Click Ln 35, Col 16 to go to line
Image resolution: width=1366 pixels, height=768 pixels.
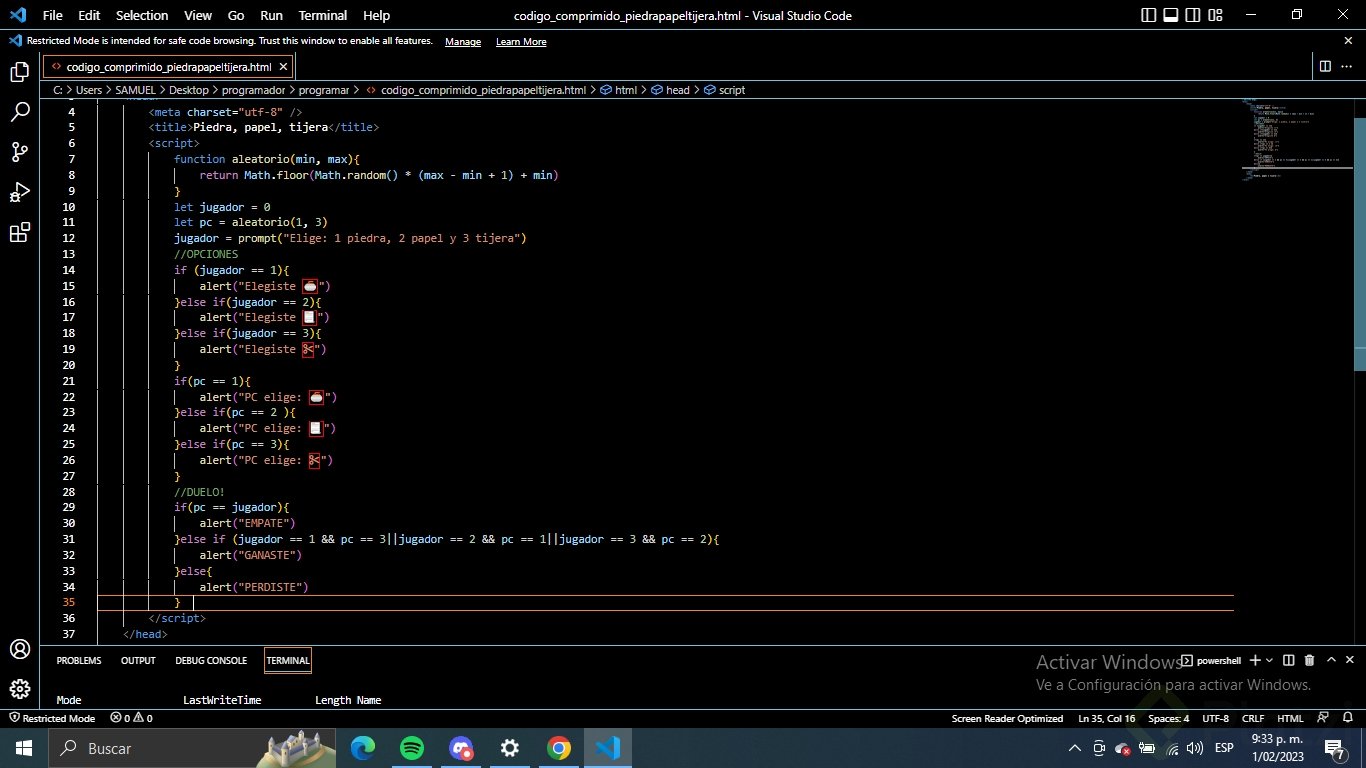pos(1106,718)
